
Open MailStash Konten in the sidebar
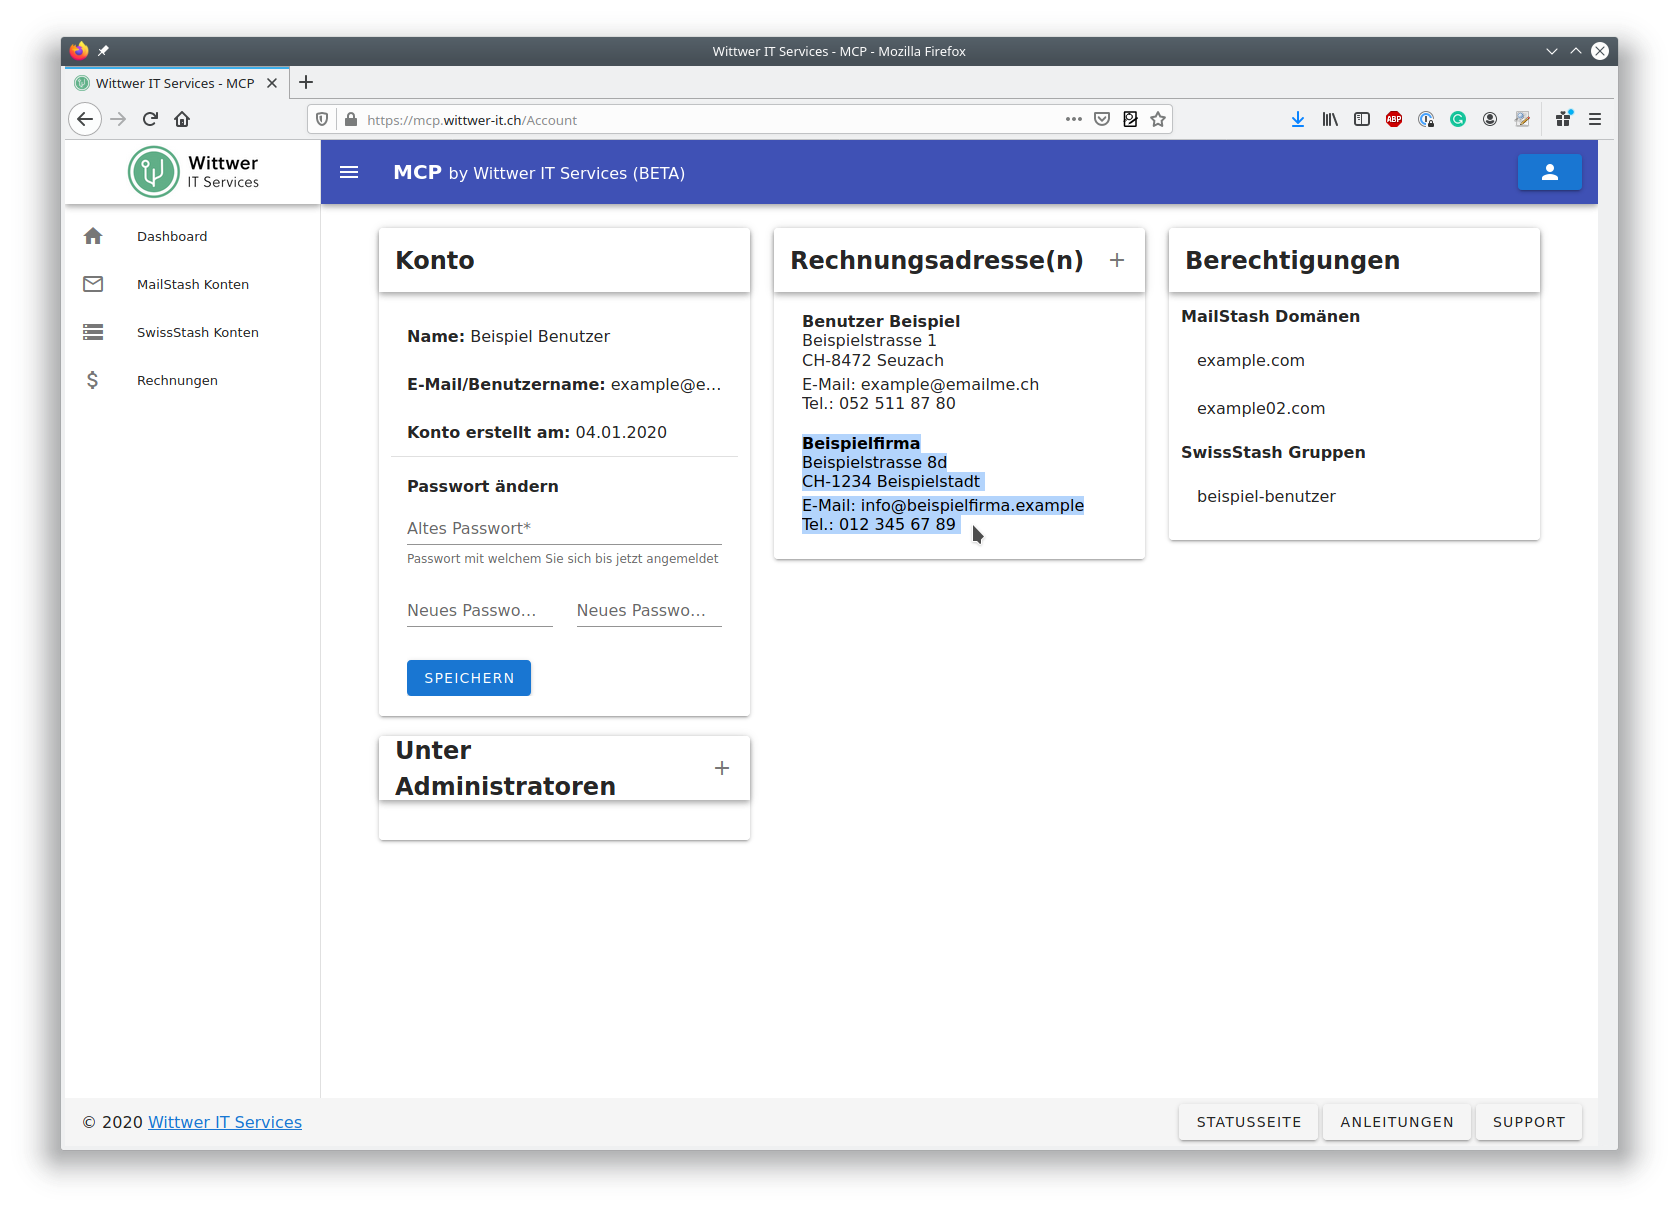(x=193, y=284)
